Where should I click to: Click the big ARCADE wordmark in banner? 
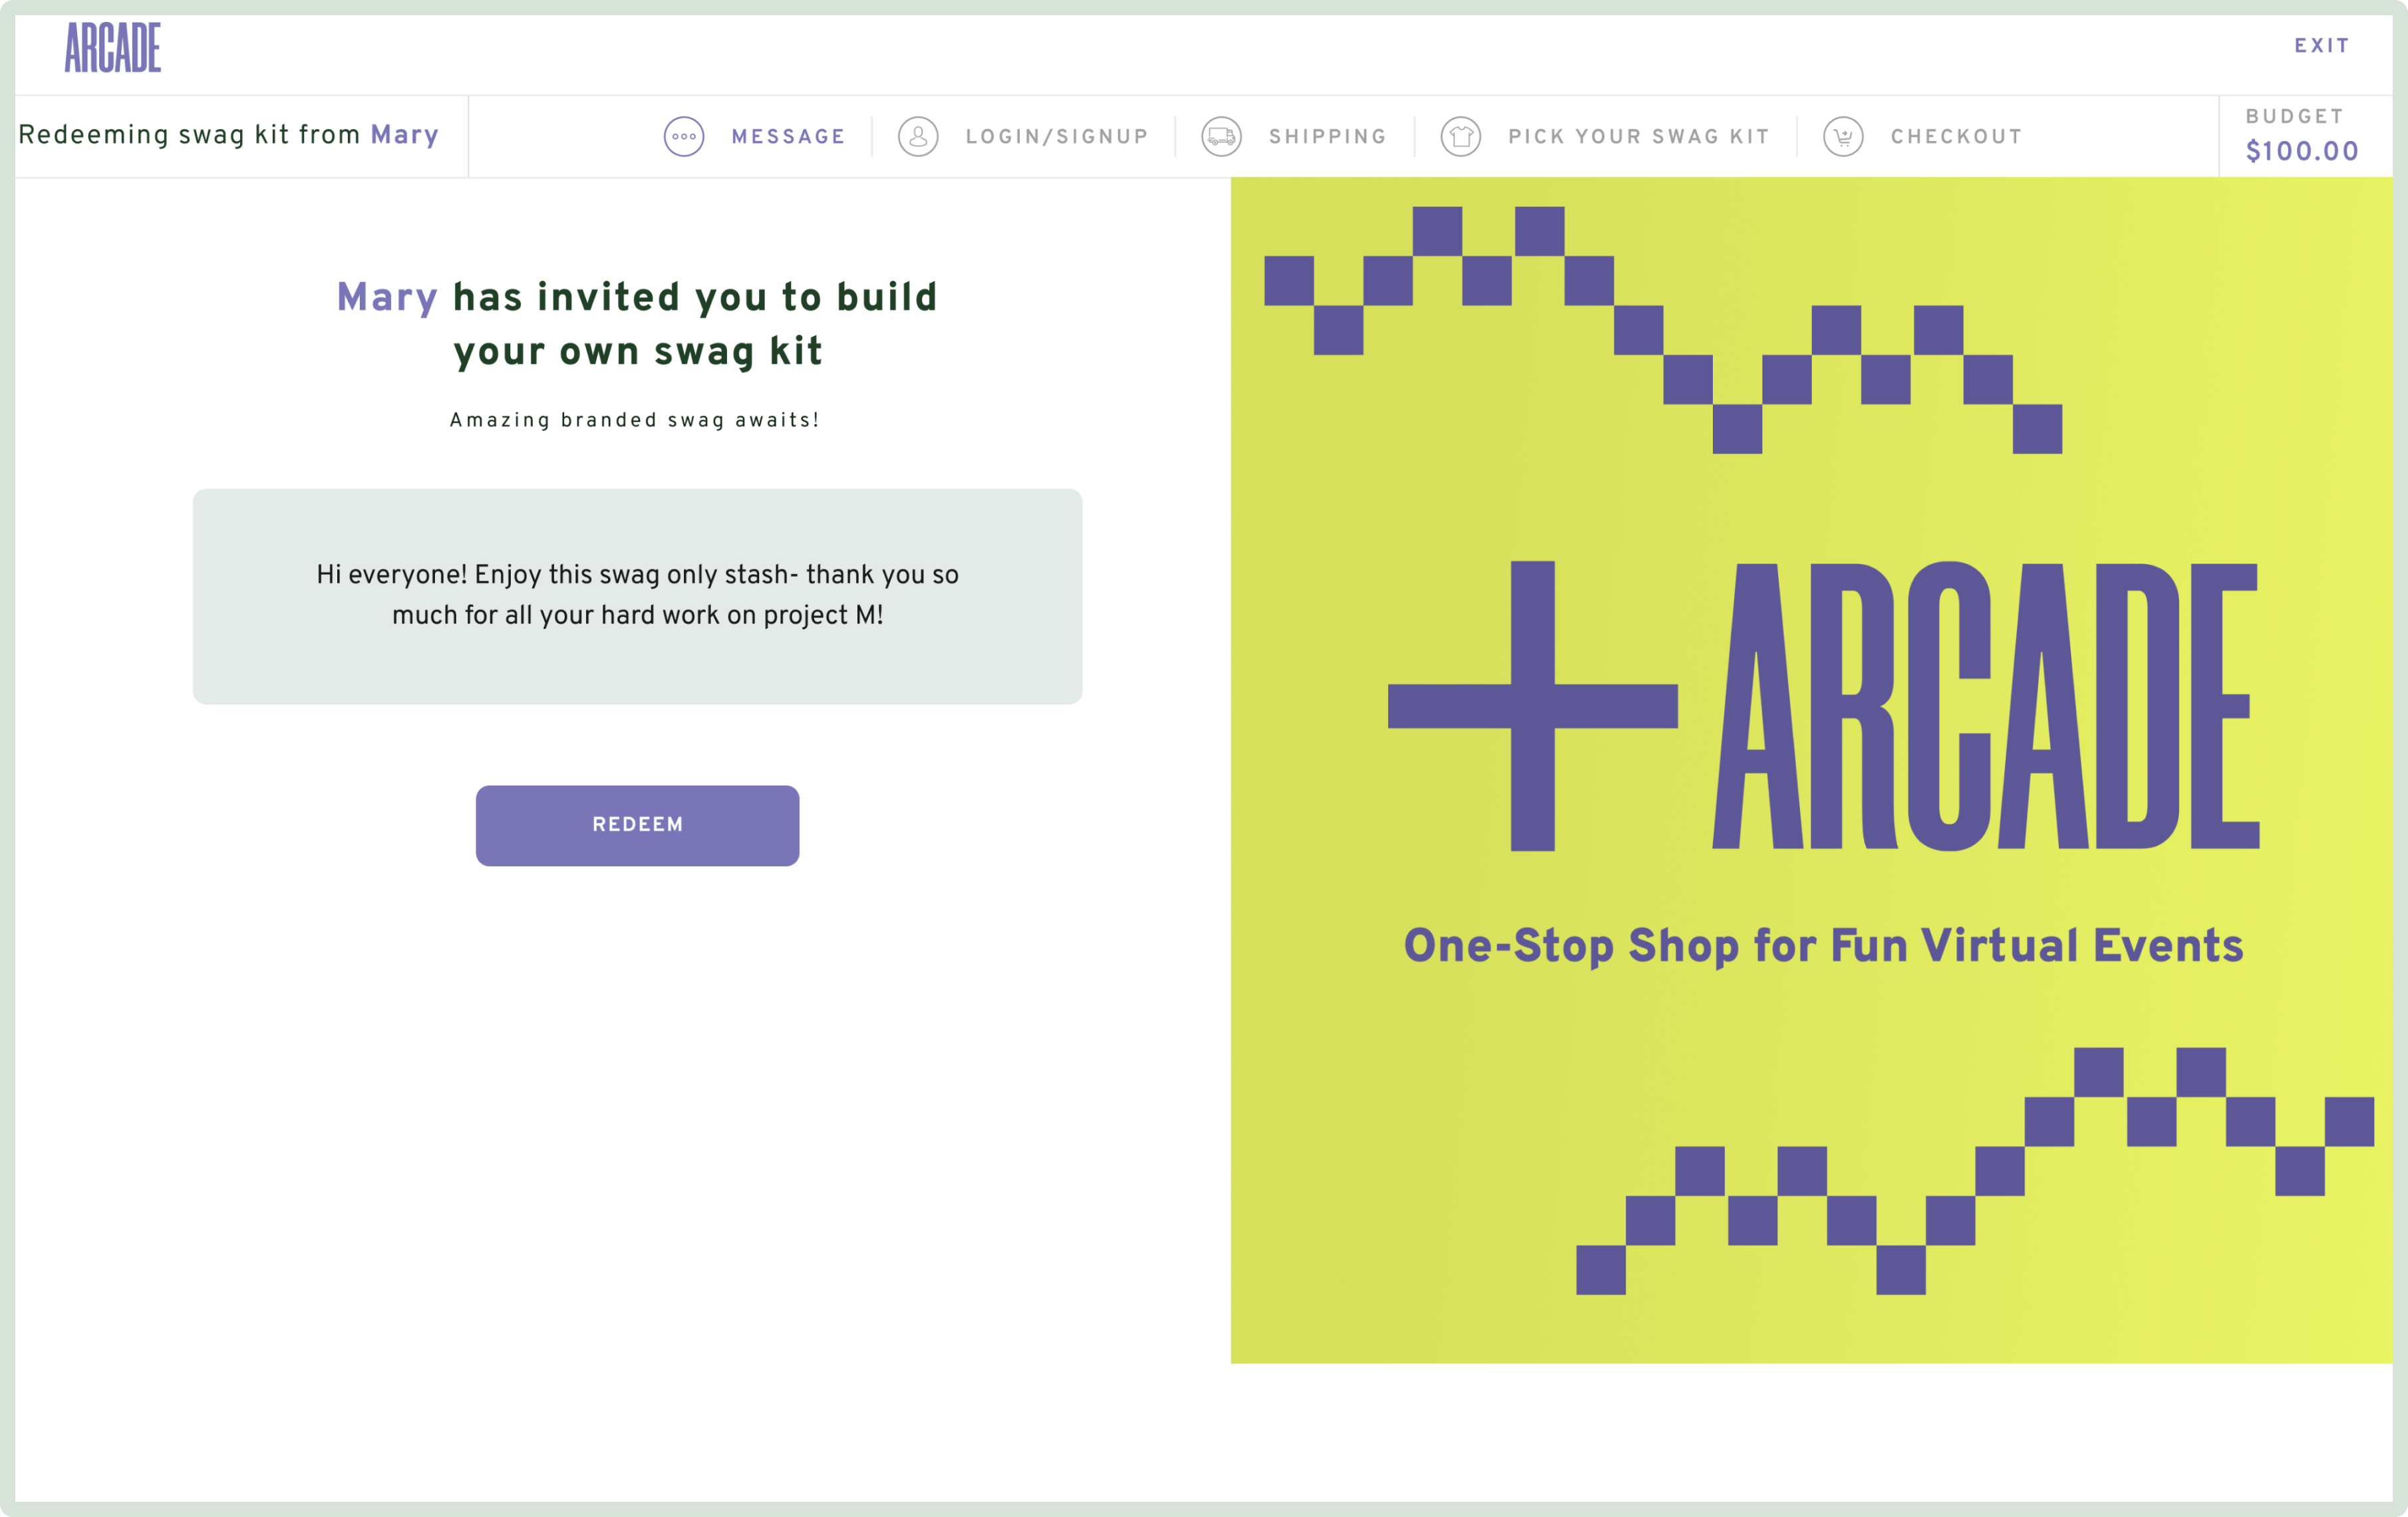coord(1985,706)
